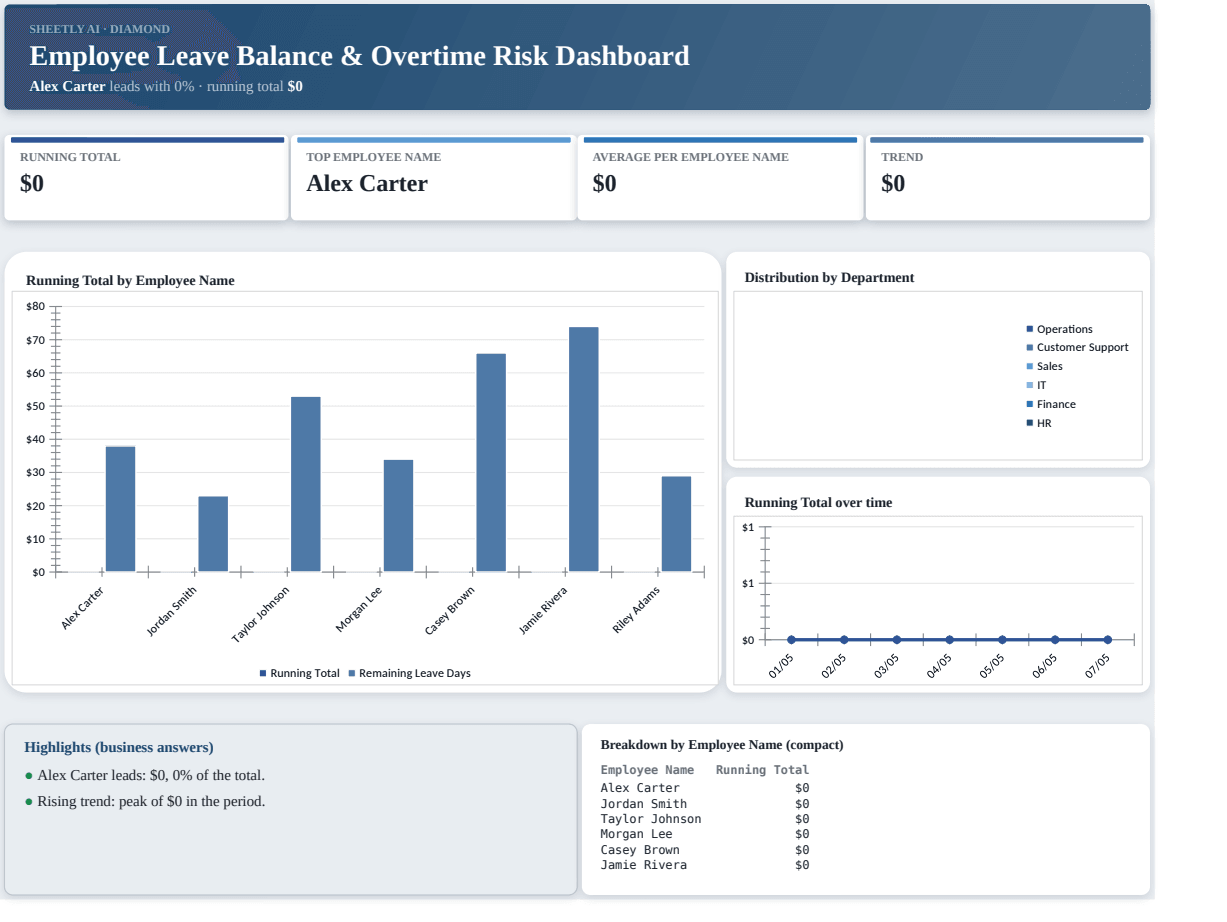Click the Operations legend color swatch
Viewport: 1227px width, 922px height.
pos(1029,329)
